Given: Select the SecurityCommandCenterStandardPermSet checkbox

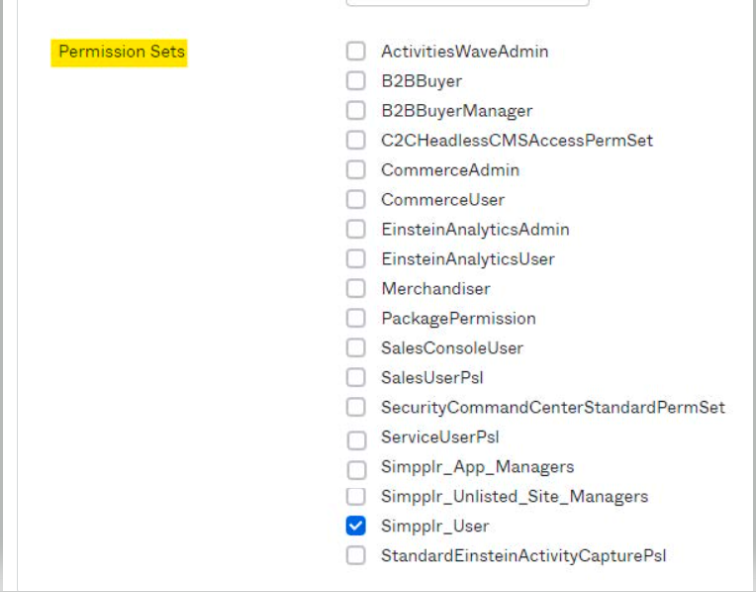Looking at the screenshot, I should tap(356, 407).
